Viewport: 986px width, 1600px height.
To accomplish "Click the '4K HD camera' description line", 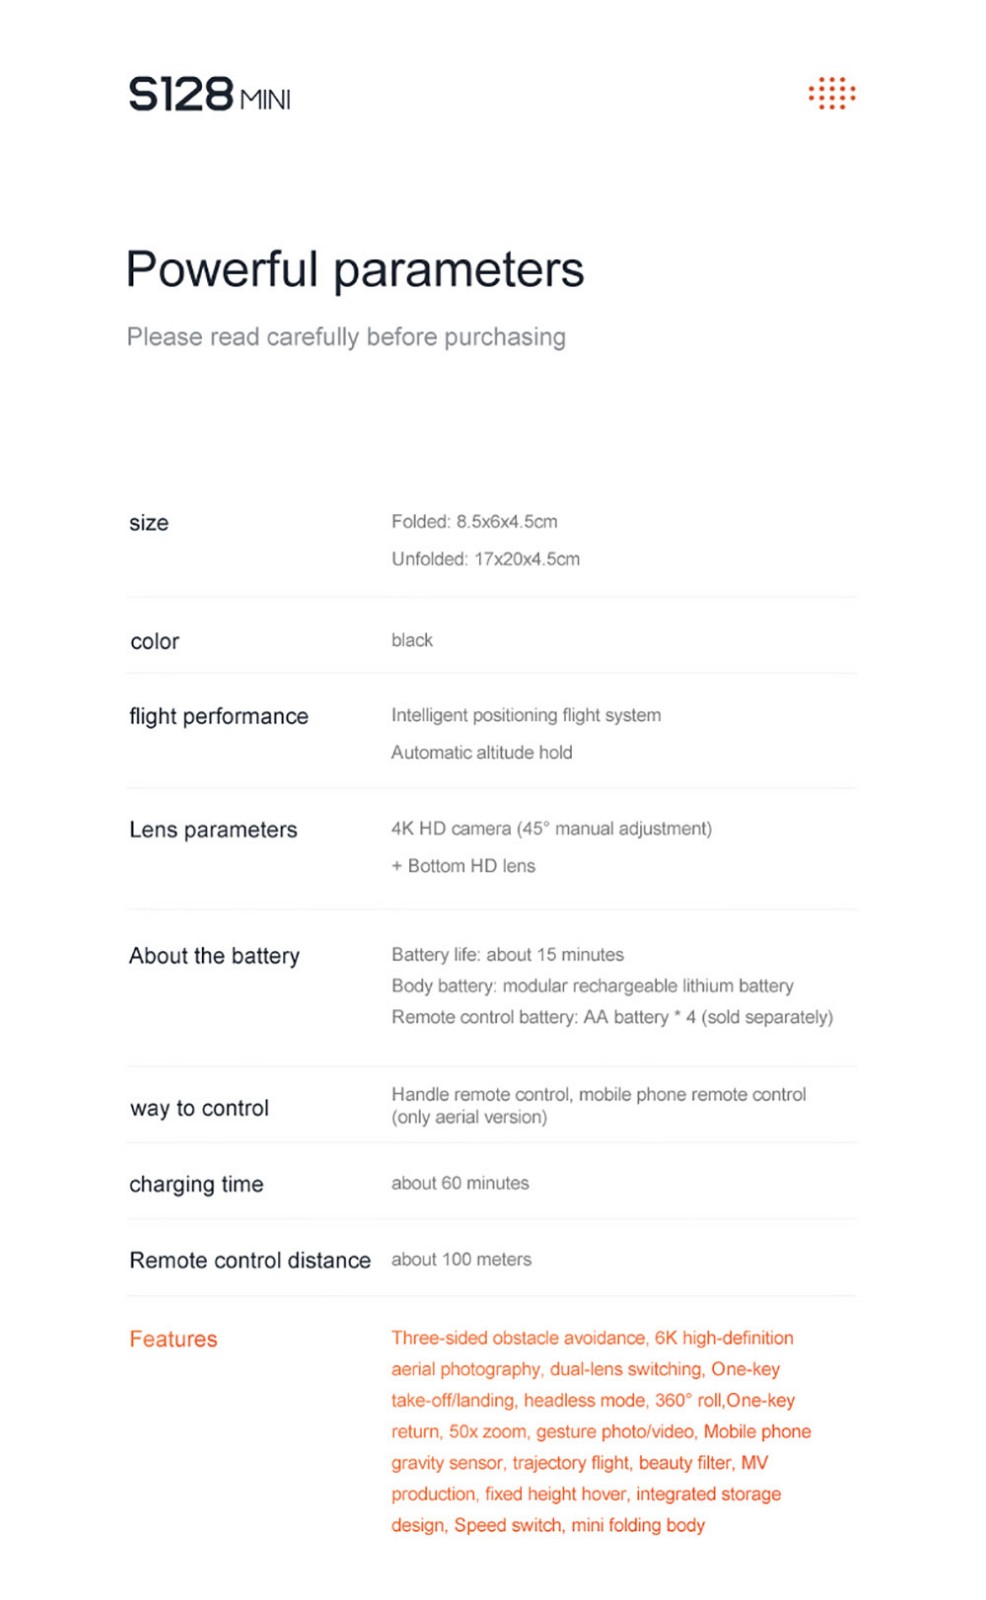I will click(551, 829).
